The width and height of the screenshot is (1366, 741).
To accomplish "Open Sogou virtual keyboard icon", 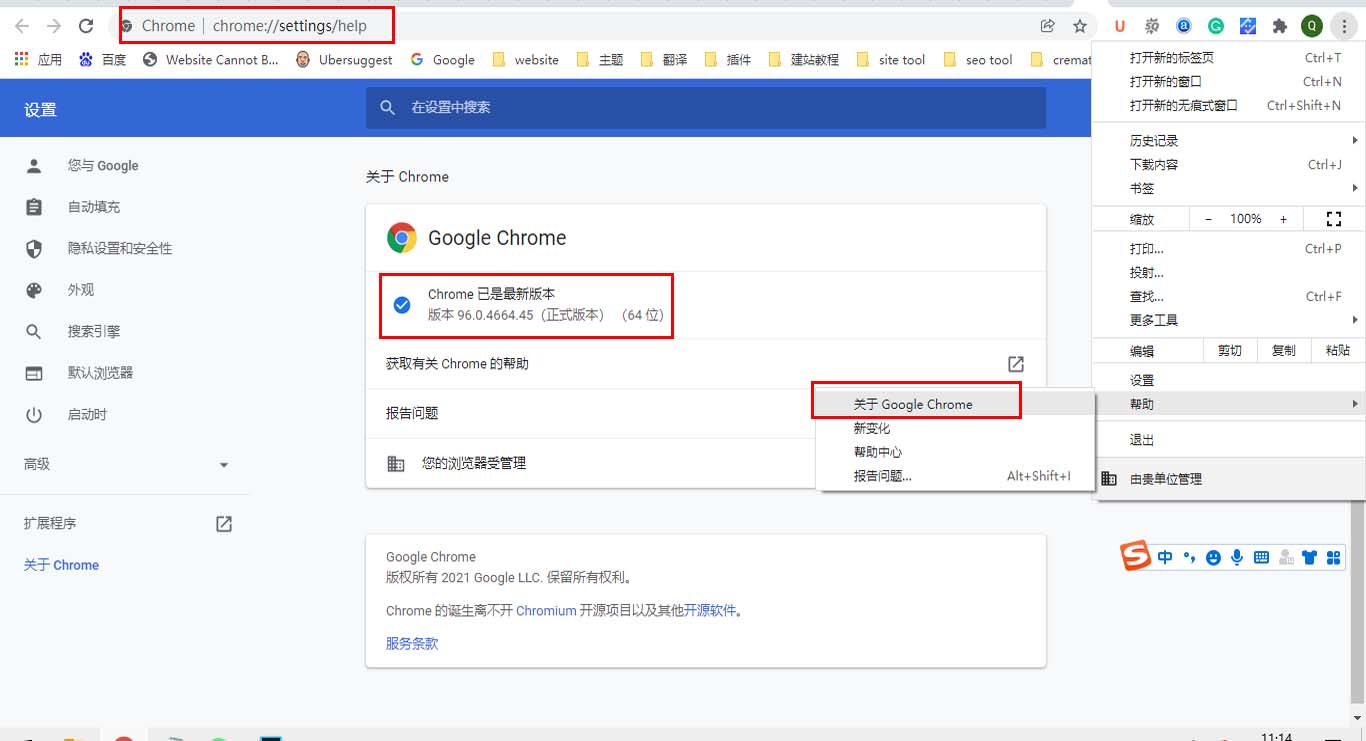I will coord(1263,557).
